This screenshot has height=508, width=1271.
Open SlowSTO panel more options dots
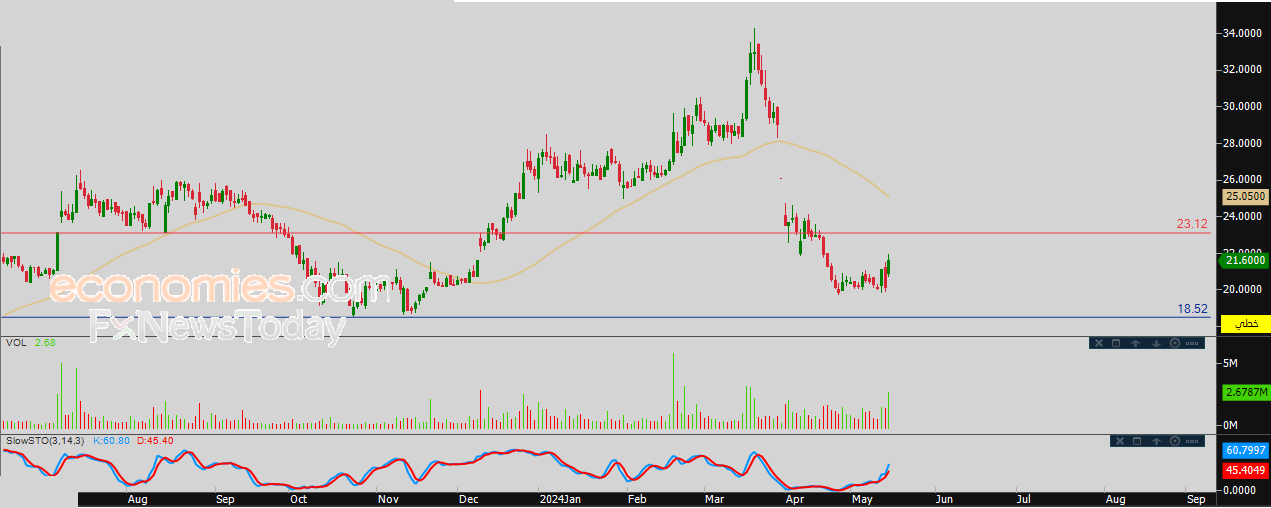coord(1192,441)
